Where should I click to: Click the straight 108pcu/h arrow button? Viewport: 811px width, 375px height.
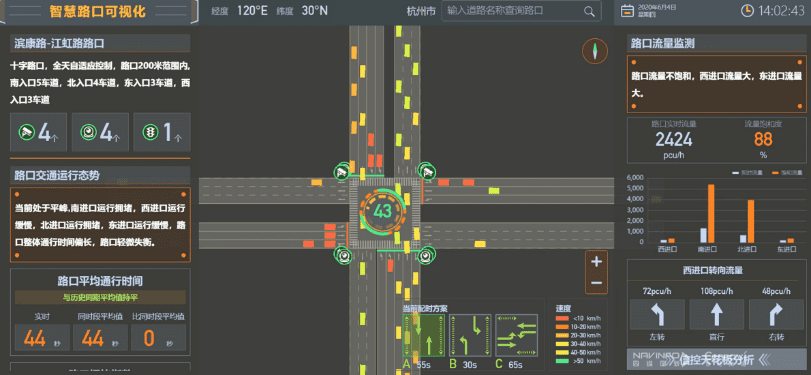[717, 314]
